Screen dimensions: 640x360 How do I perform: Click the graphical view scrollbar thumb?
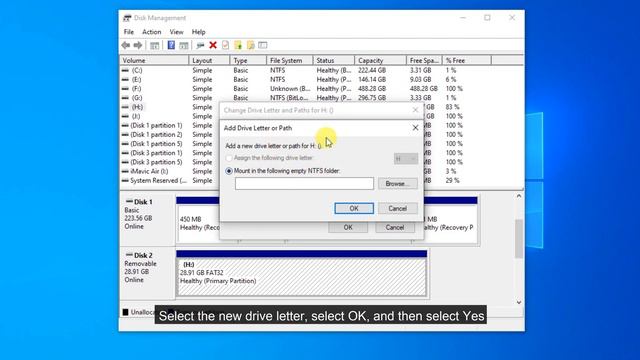pyautogui.click(x=519, y=239)
